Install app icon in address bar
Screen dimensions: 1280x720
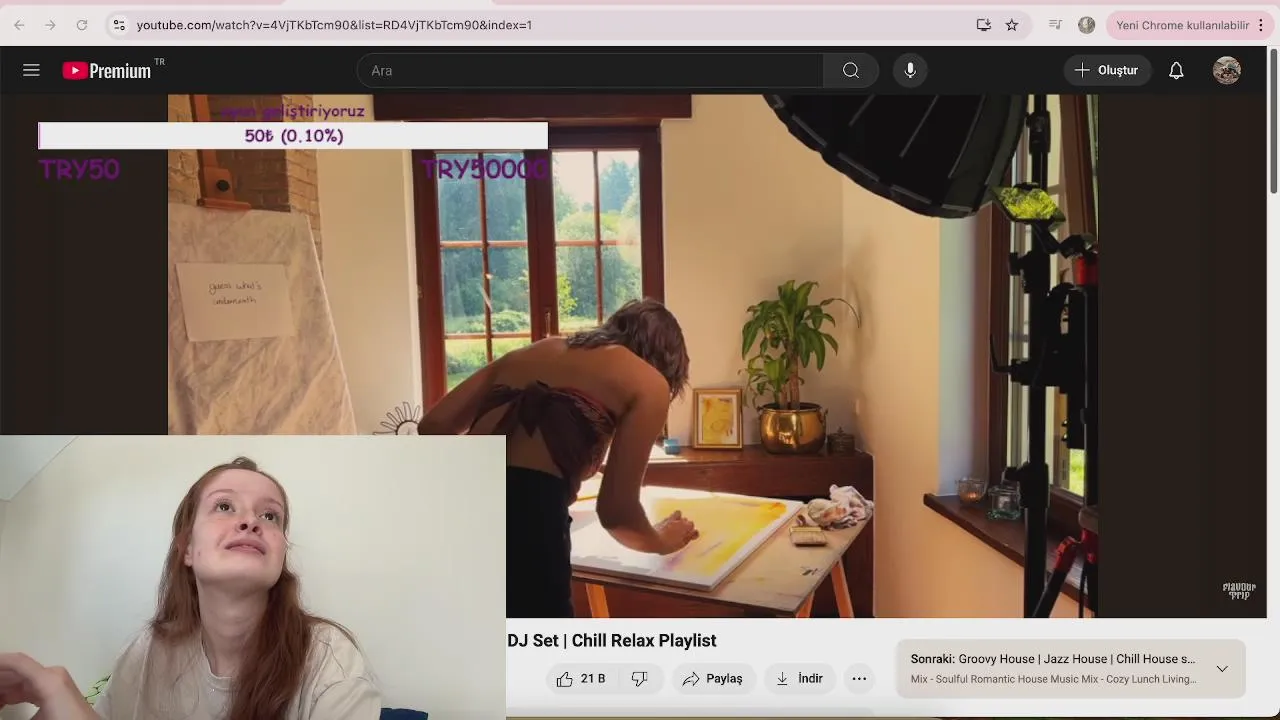point(984,25)
